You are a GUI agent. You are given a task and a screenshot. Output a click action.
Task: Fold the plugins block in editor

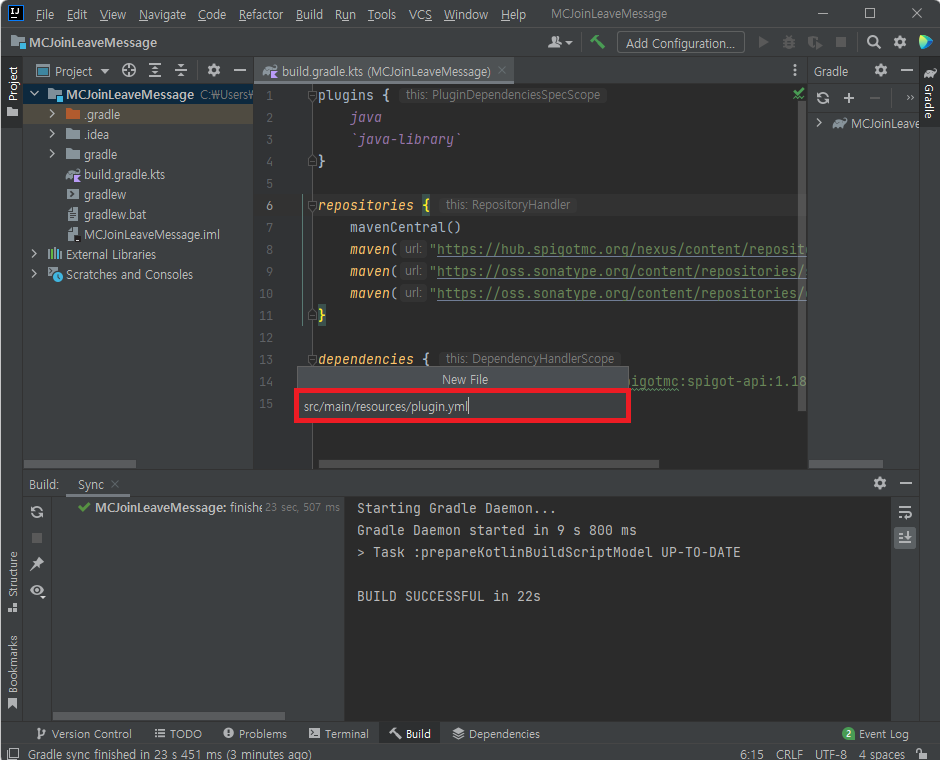point(312,95)
